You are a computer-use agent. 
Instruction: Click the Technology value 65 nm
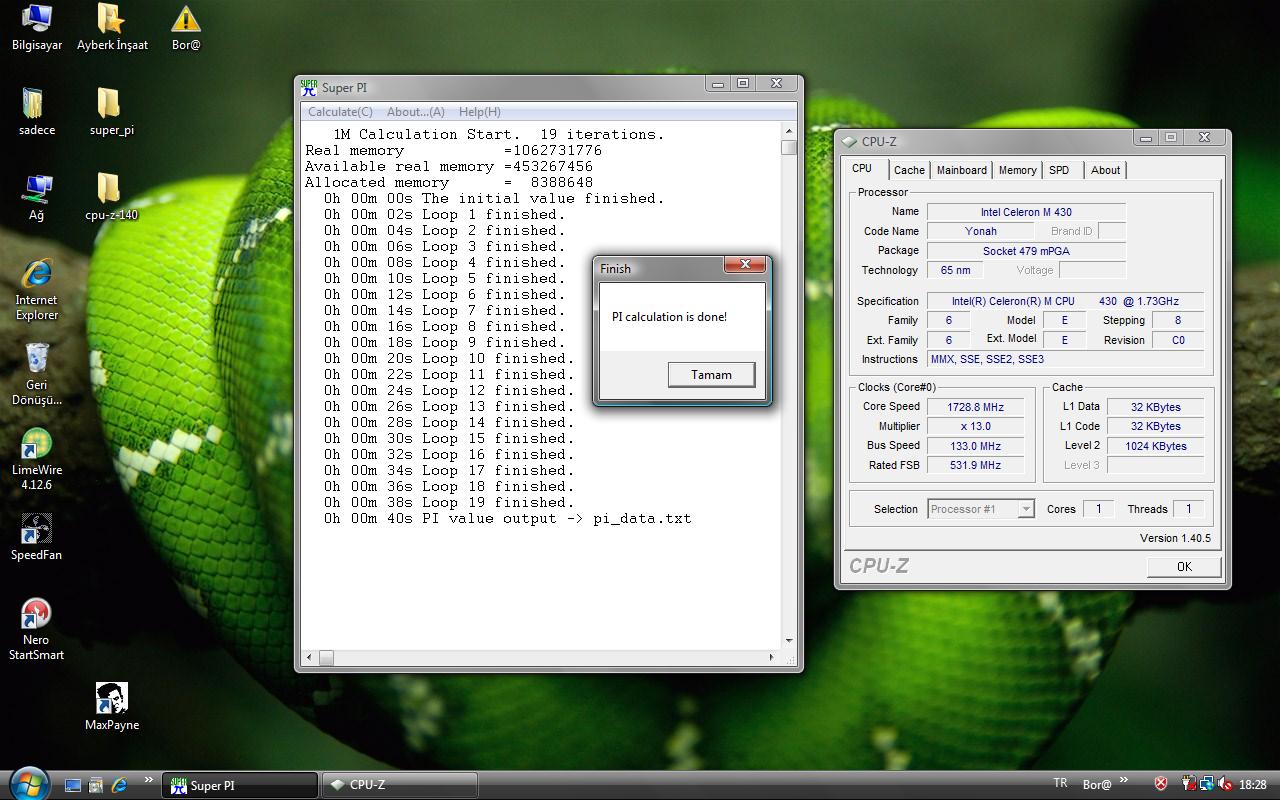tap(955, 270)
